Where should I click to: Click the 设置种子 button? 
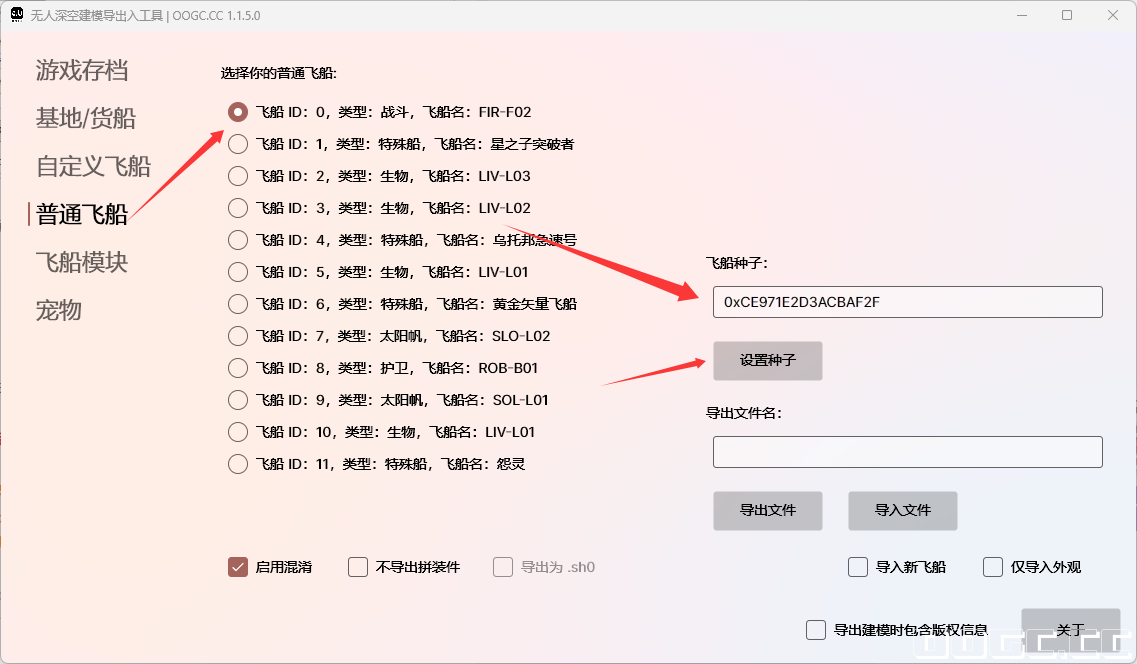tap(767, 361)
